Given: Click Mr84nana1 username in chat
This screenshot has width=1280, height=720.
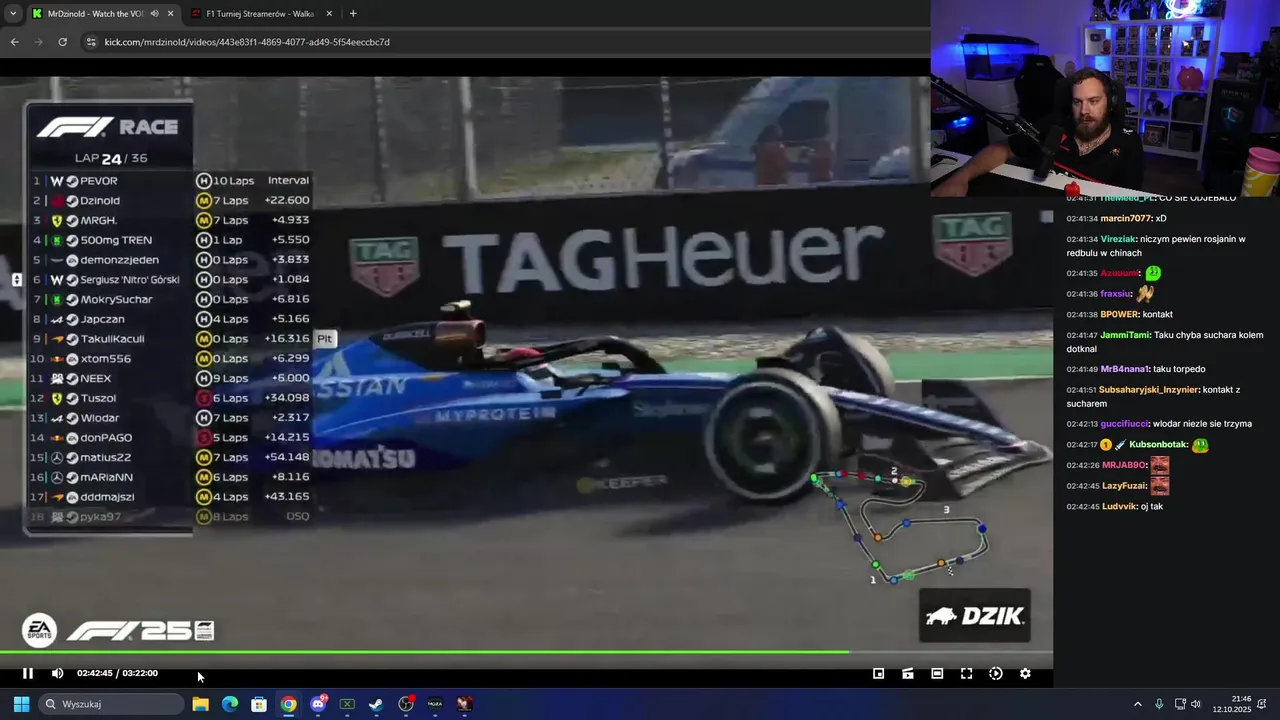Looking at the screenshot, I should 1124,370.
